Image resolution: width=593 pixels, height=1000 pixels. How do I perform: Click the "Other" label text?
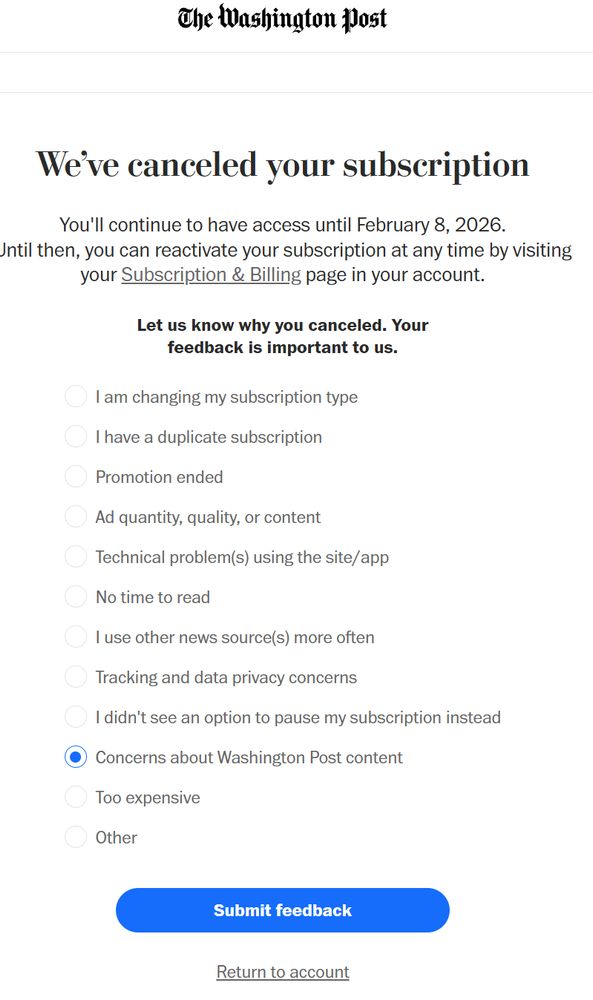point(116,838)
